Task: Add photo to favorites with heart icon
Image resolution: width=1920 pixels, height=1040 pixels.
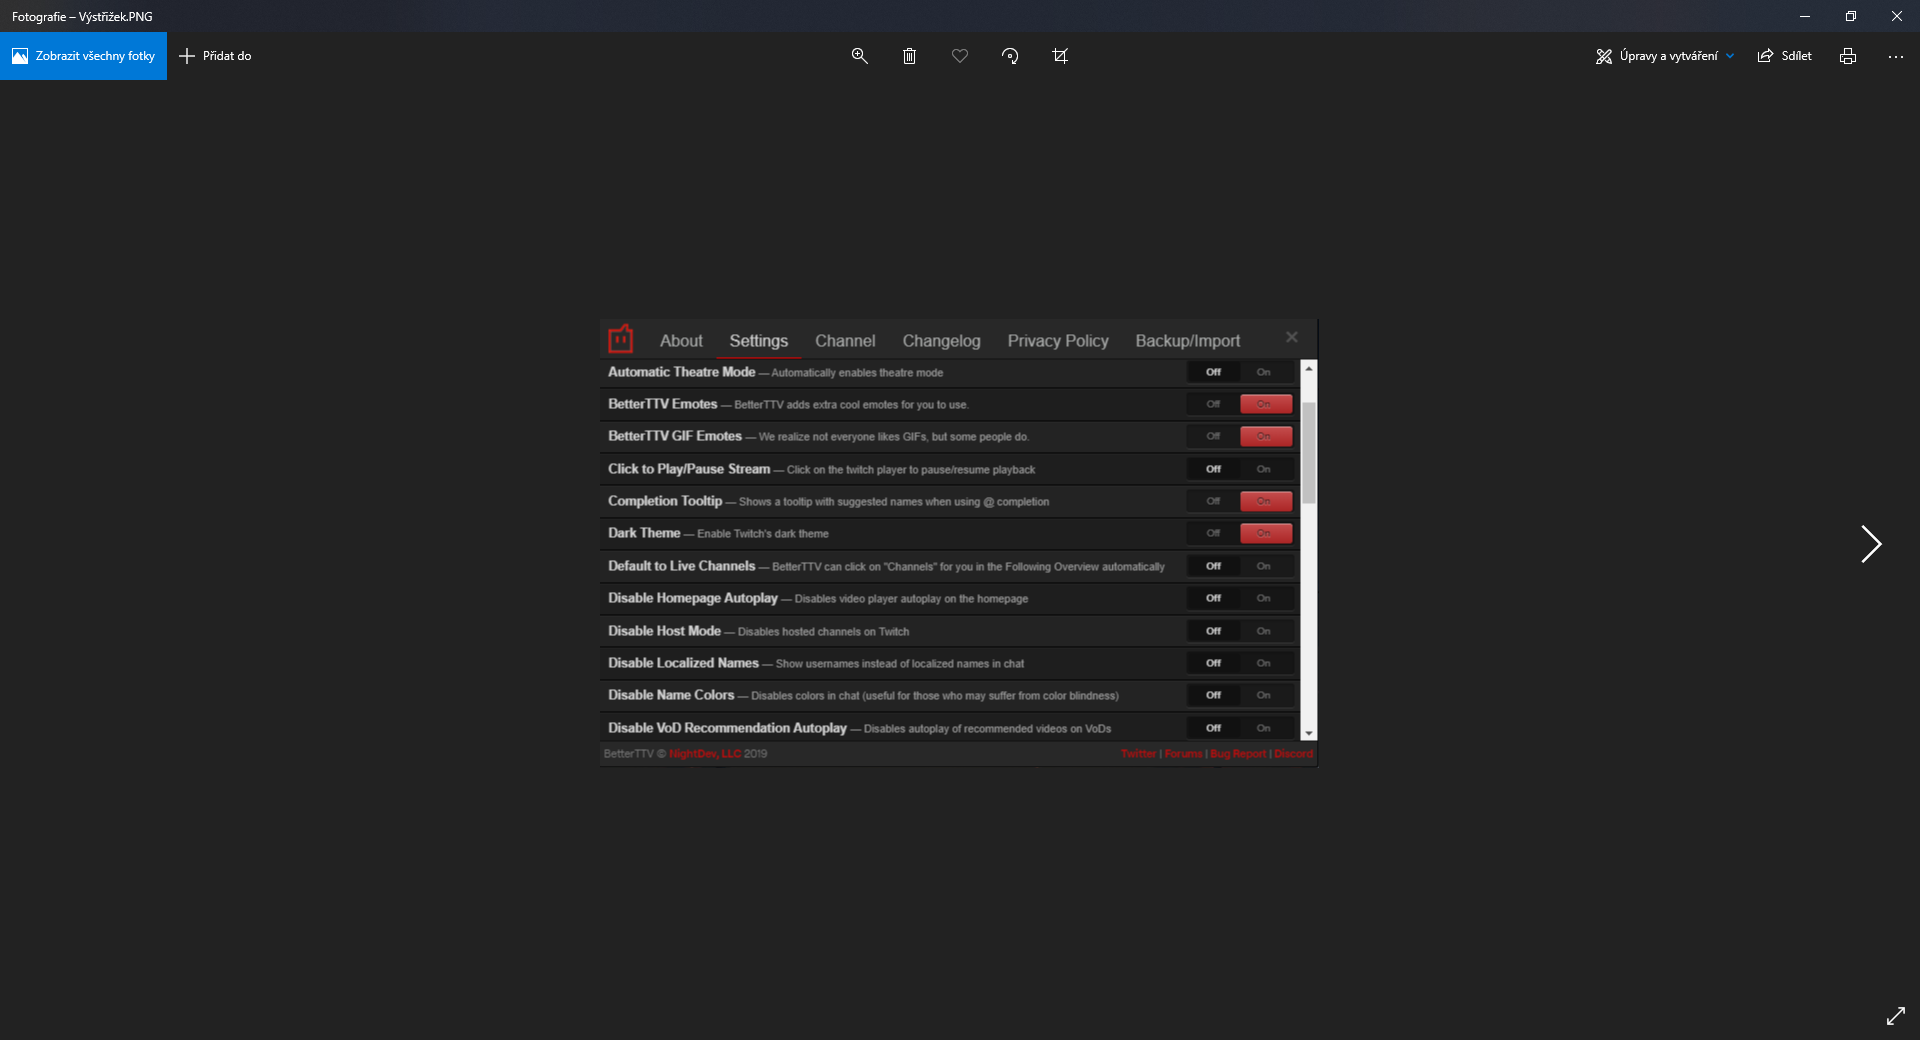Action: coord(960,56)
